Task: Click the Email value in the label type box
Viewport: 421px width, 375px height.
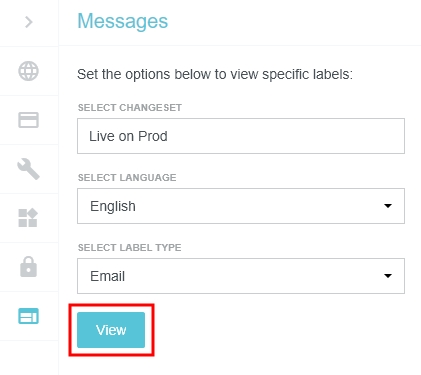Action: [107, 276]
